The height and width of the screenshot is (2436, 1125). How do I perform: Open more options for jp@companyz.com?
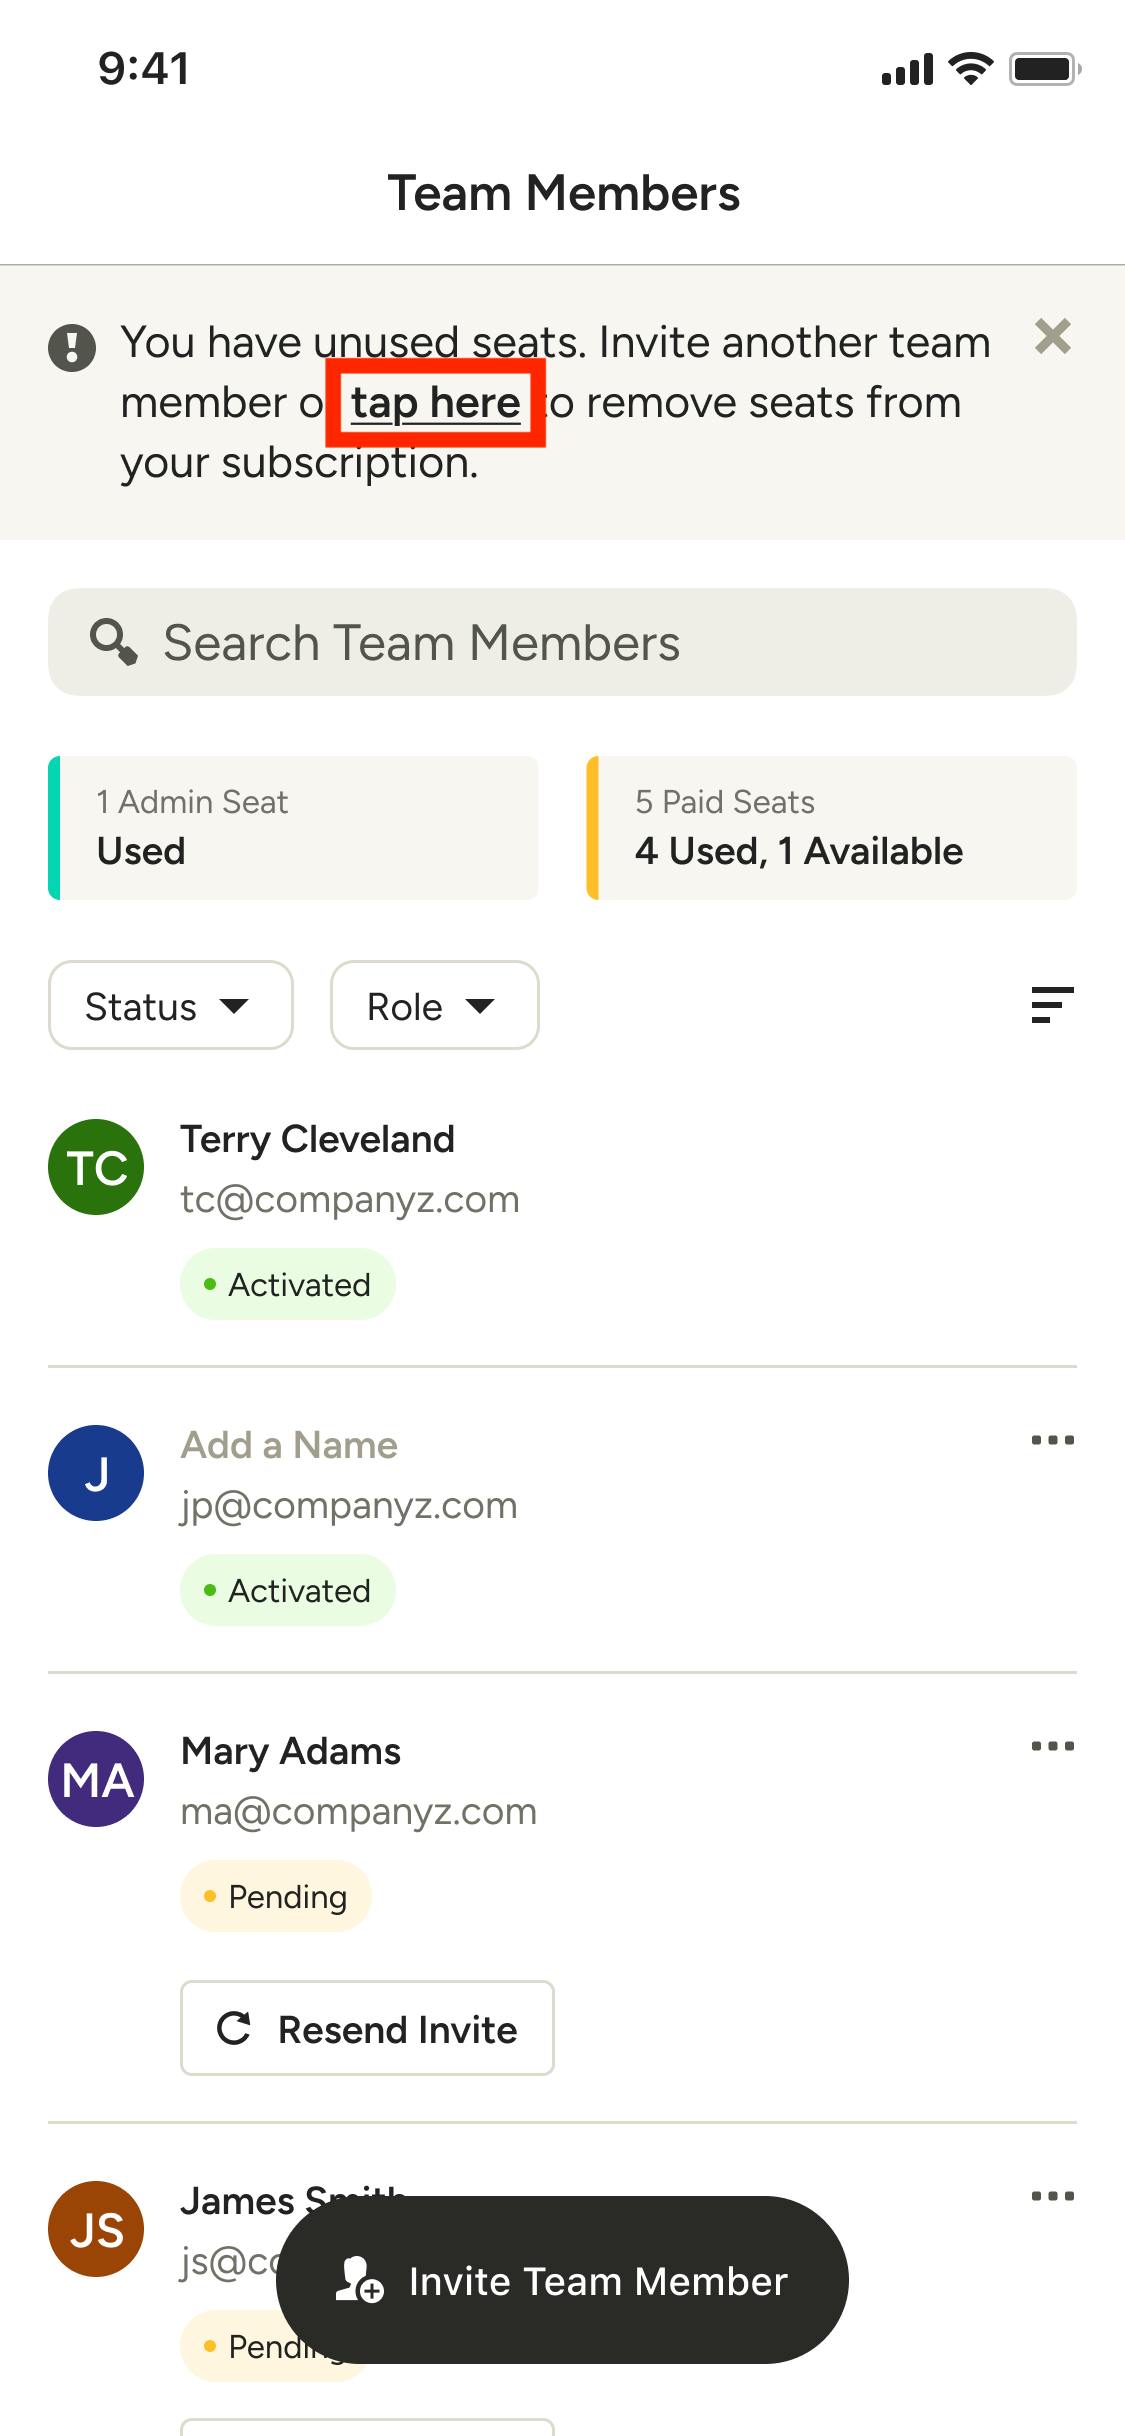(x=1052, y=1441)
